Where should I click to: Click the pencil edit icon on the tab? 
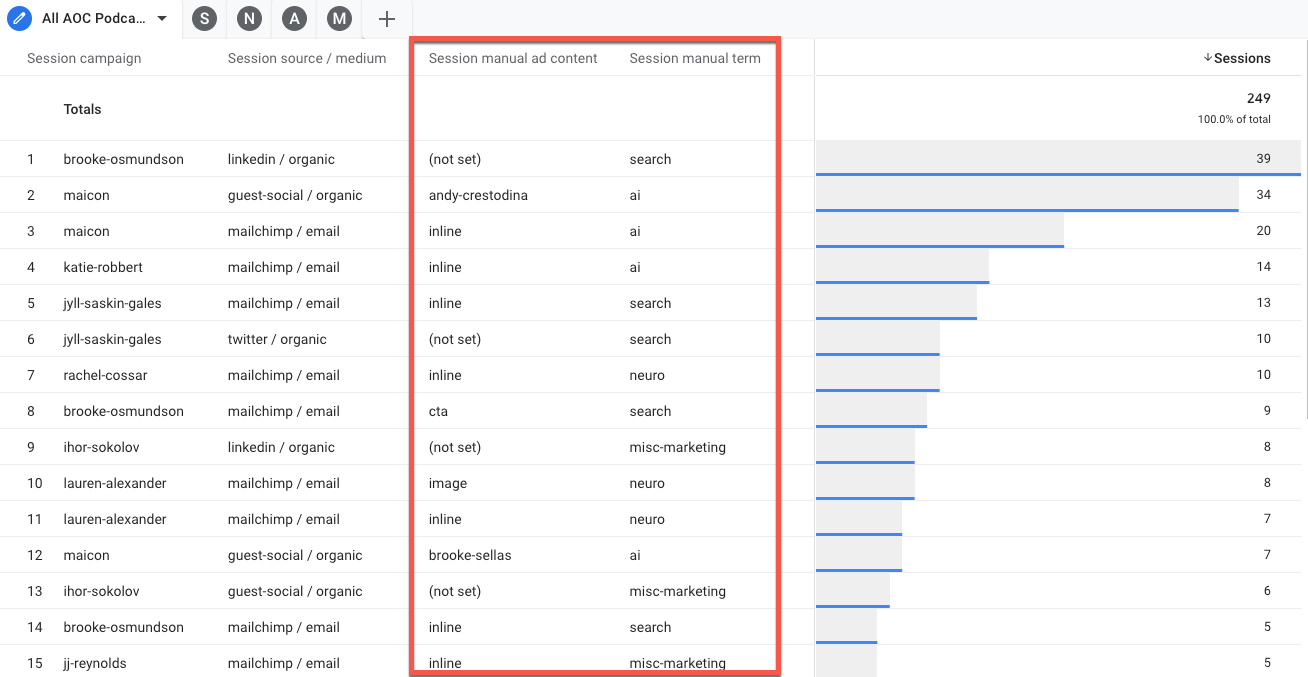tap(20, 19)
